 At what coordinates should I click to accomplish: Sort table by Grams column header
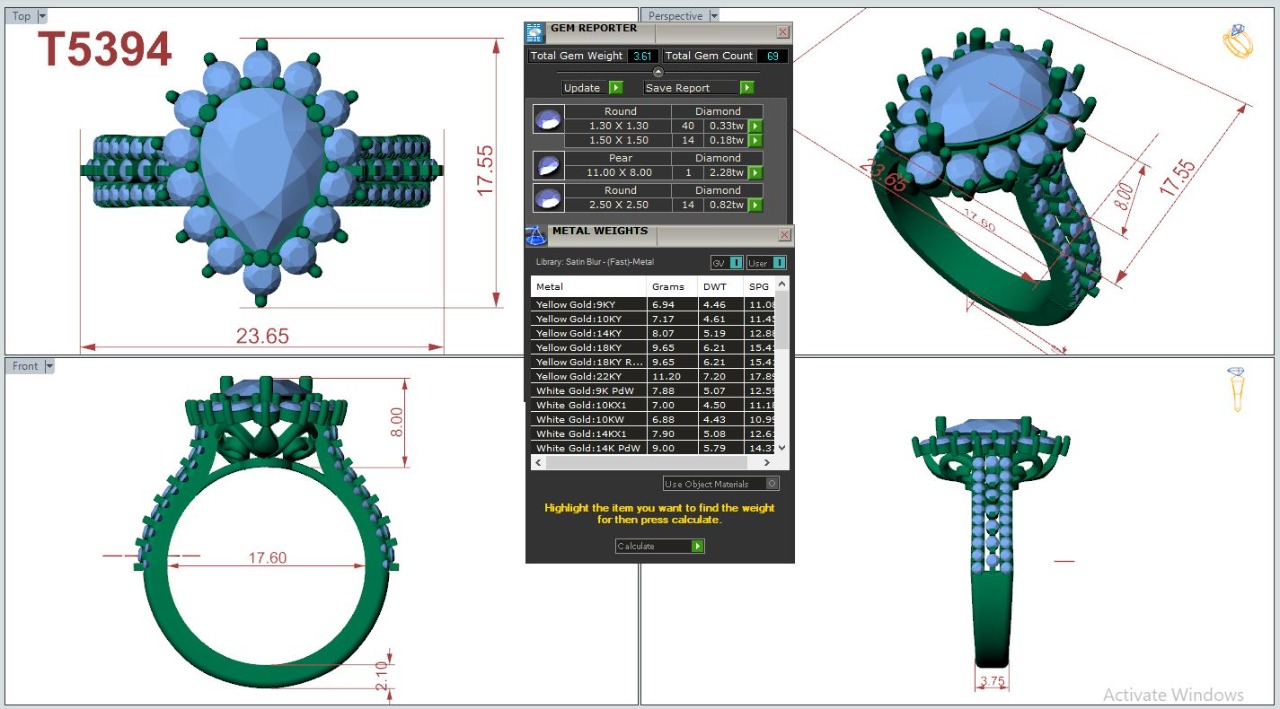tap(668, 287)
